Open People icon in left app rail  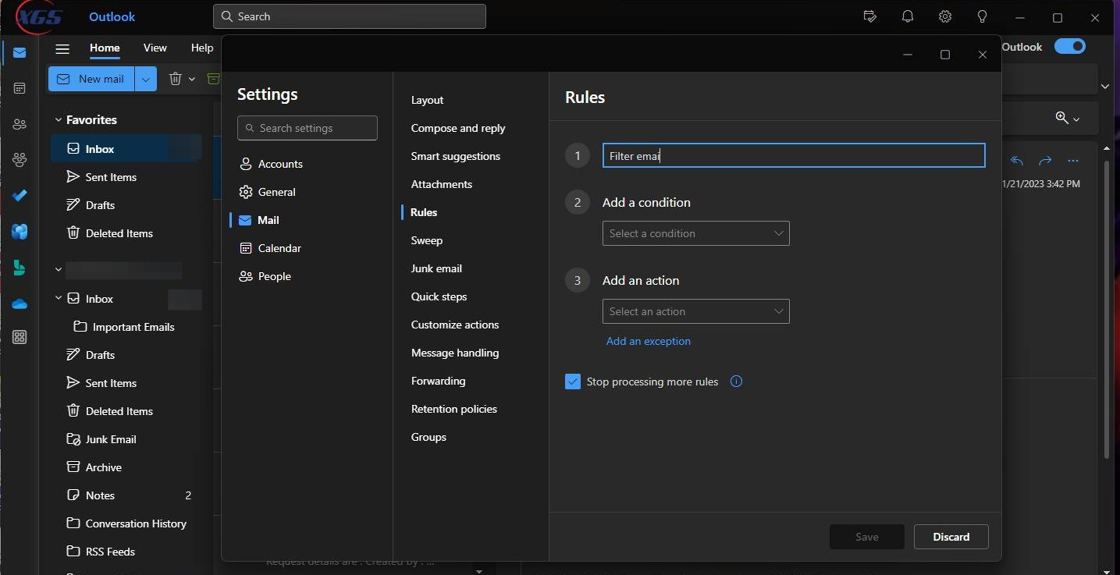(x=19, y=125)
